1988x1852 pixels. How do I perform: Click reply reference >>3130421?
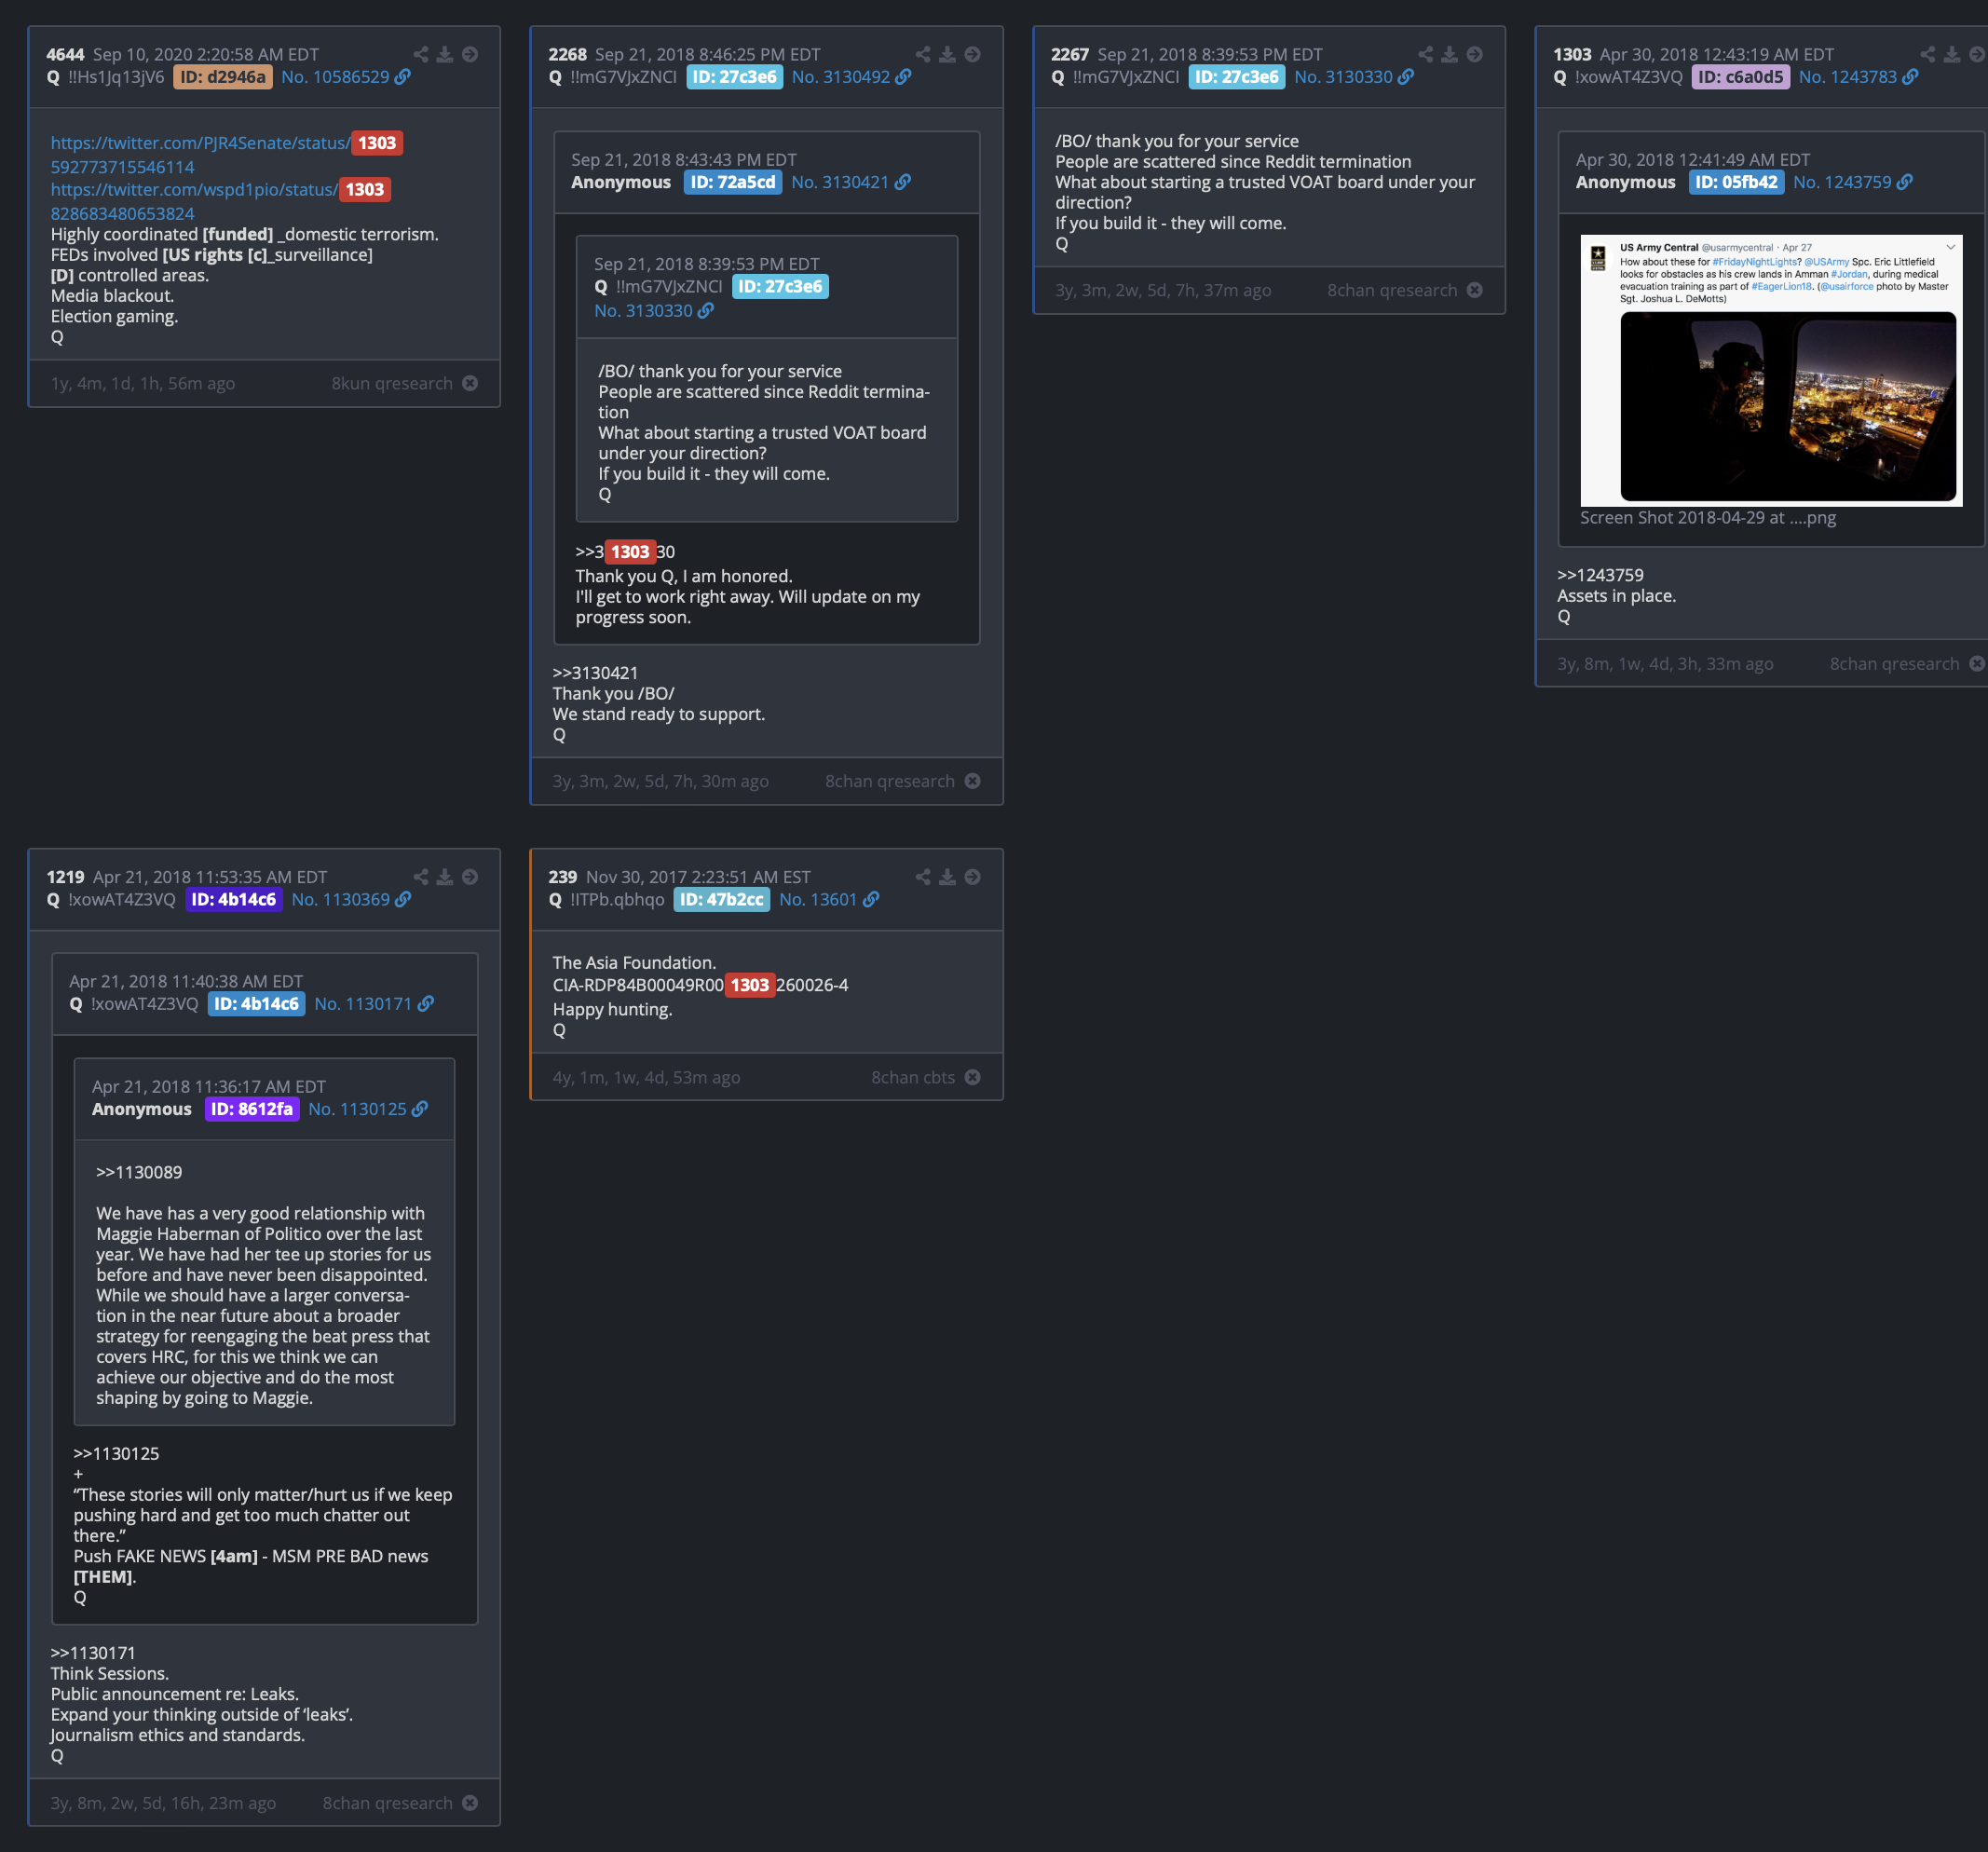(x=595, y=673)
